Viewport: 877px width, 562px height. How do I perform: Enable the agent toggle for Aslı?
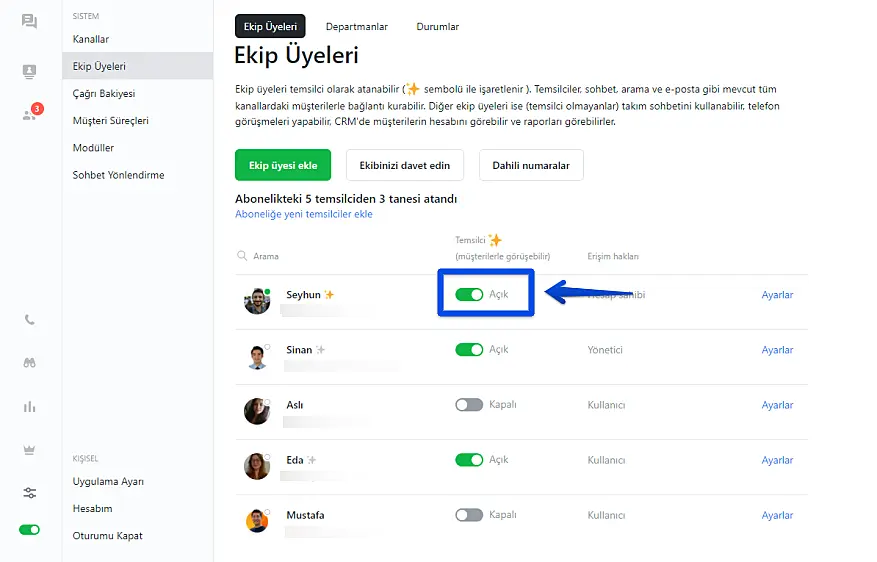pyautogui.click(x=468, y=405)
